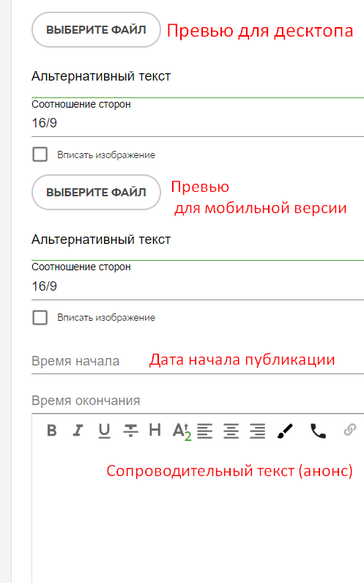Screen dimensions: 364x583
Task: Click the phone icon in toolbar
Action: pos(318,431)
